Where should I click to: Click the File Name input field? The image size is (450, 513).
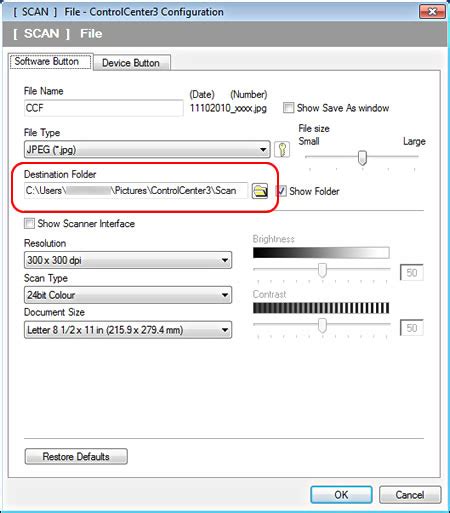click(x=104, y=108)
